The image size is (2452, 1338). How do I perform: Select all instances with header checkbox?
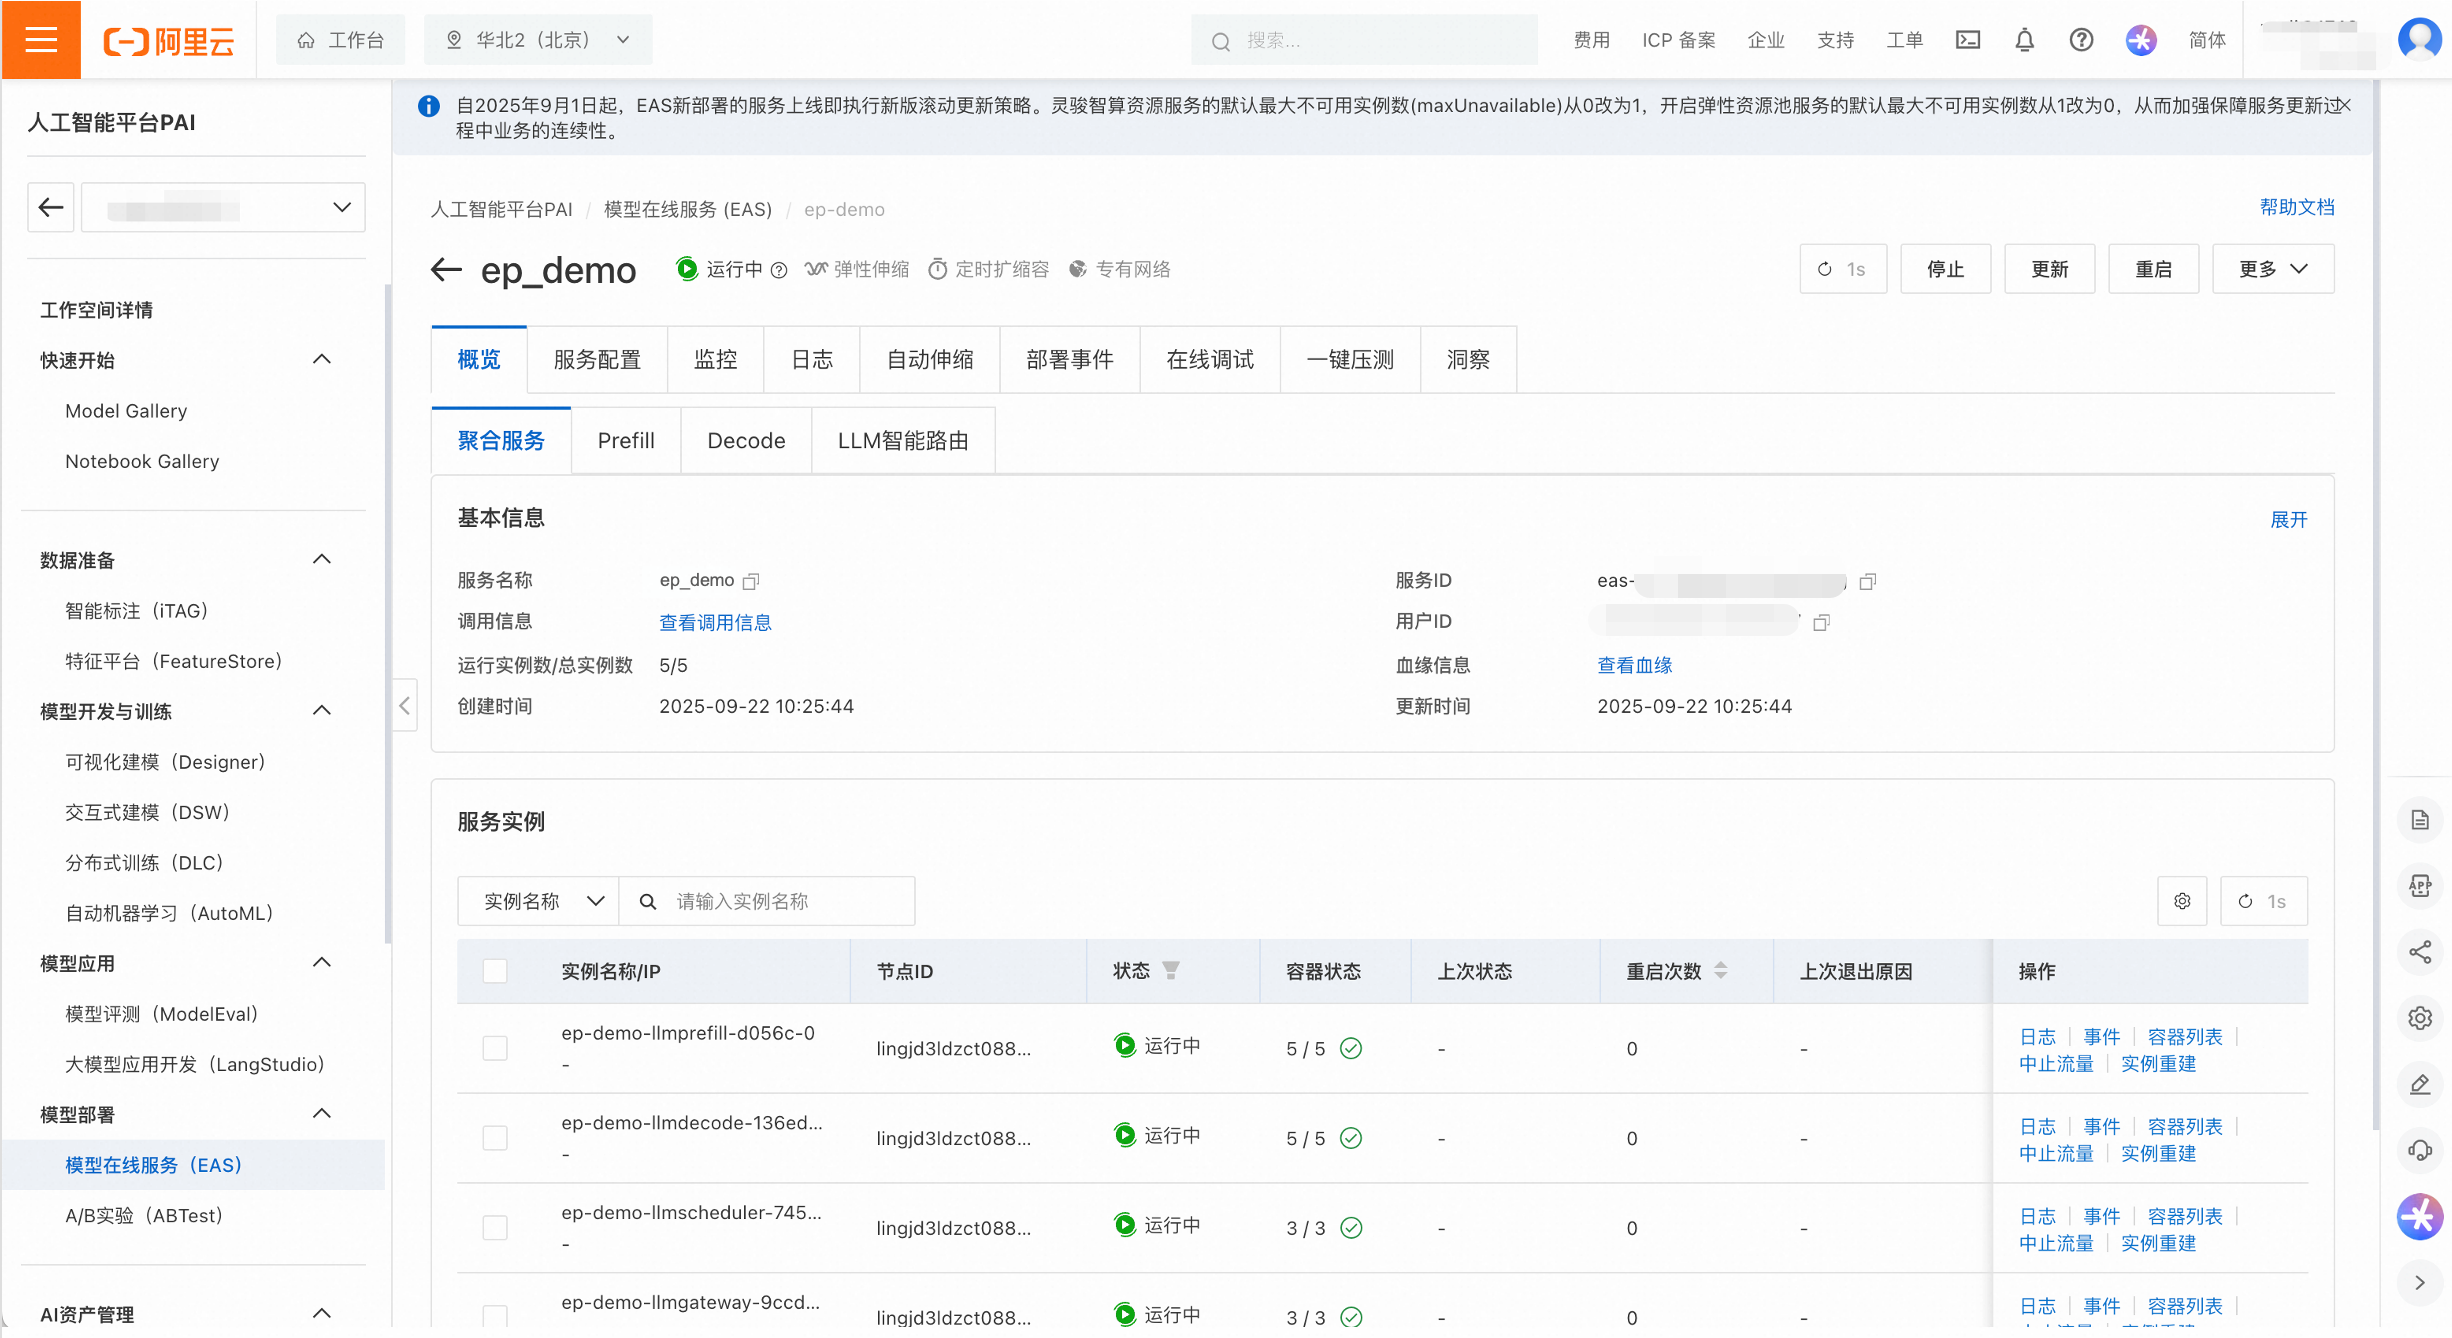point(495,971)
